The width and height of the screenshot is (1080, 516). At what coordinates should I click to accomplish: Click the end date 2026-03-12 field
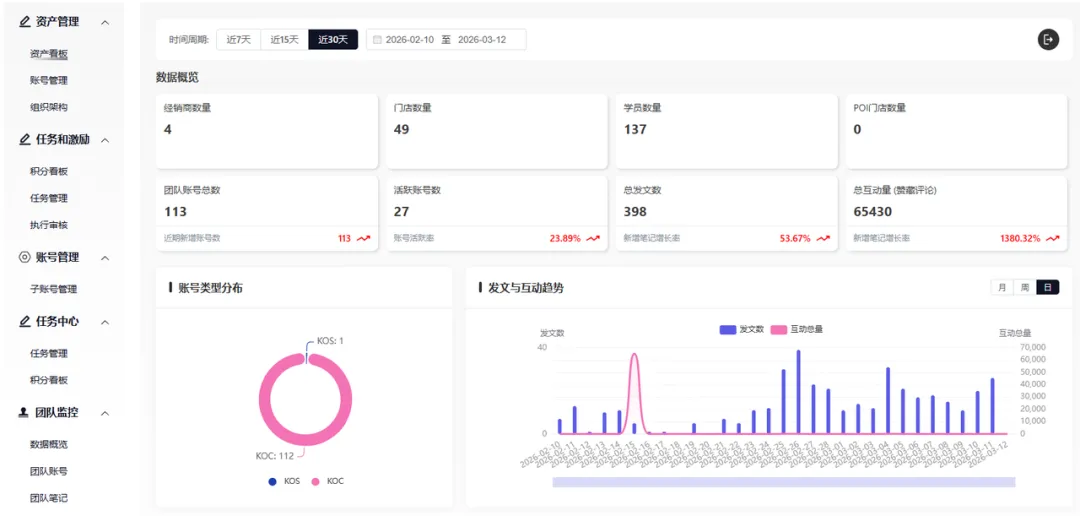(482, 39)
